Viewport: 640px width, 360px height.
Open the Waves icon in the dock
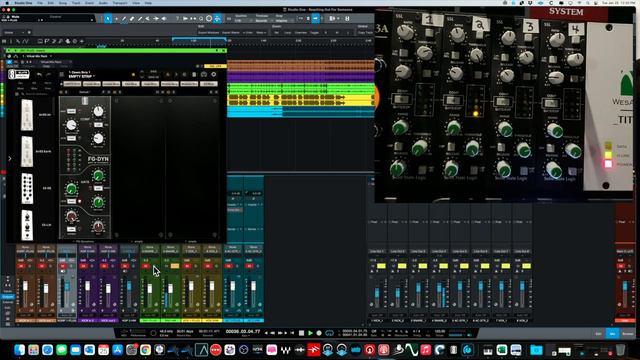tap(285, 350)
